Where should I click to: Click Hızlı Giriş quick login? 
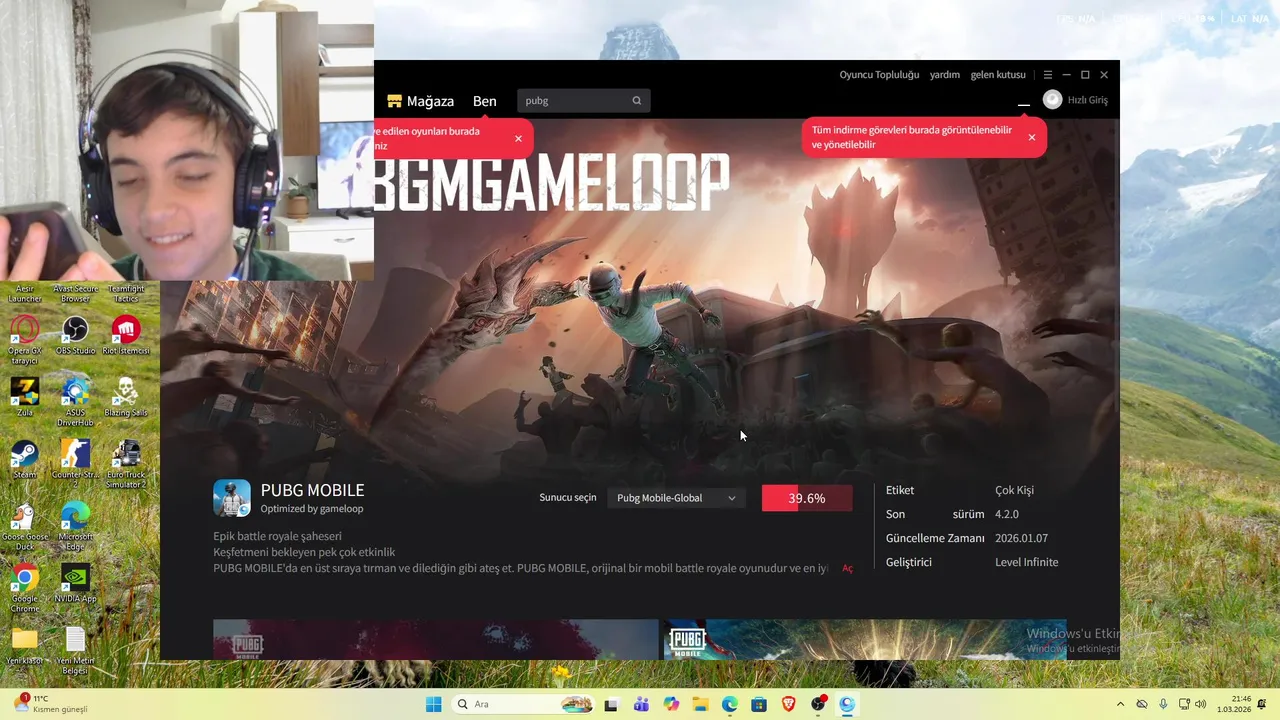click(x=1088, y=100)
